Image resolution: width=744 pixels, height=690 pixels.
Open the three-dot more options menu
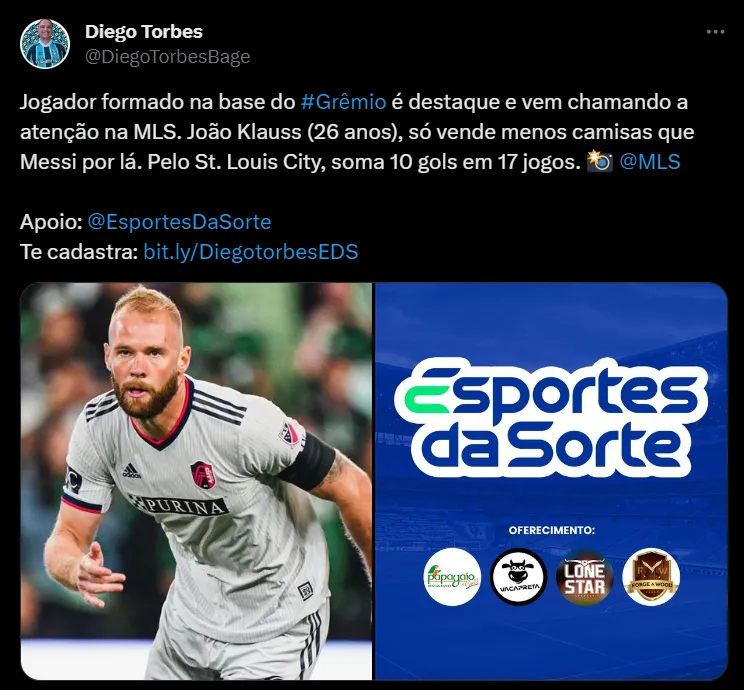click(715, 32)
